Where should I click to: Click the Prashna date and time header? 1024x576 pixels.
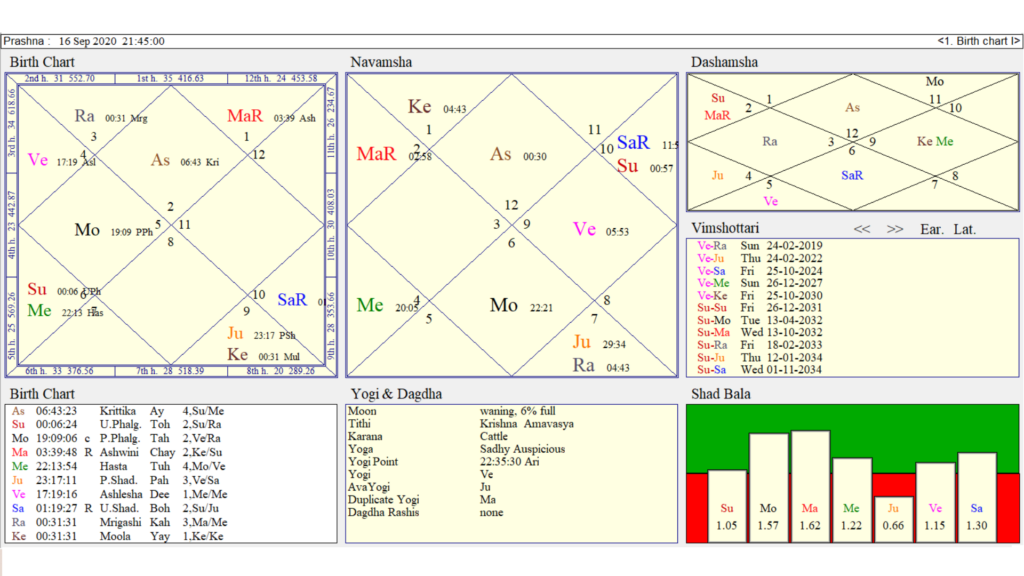pos(84,41)
